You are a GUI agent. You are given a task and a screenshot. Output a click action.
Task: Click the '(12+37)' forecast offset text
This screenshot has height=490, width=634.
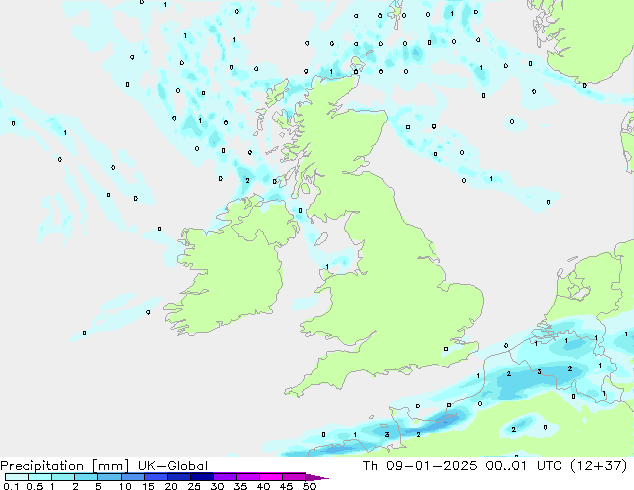point(598,466)
